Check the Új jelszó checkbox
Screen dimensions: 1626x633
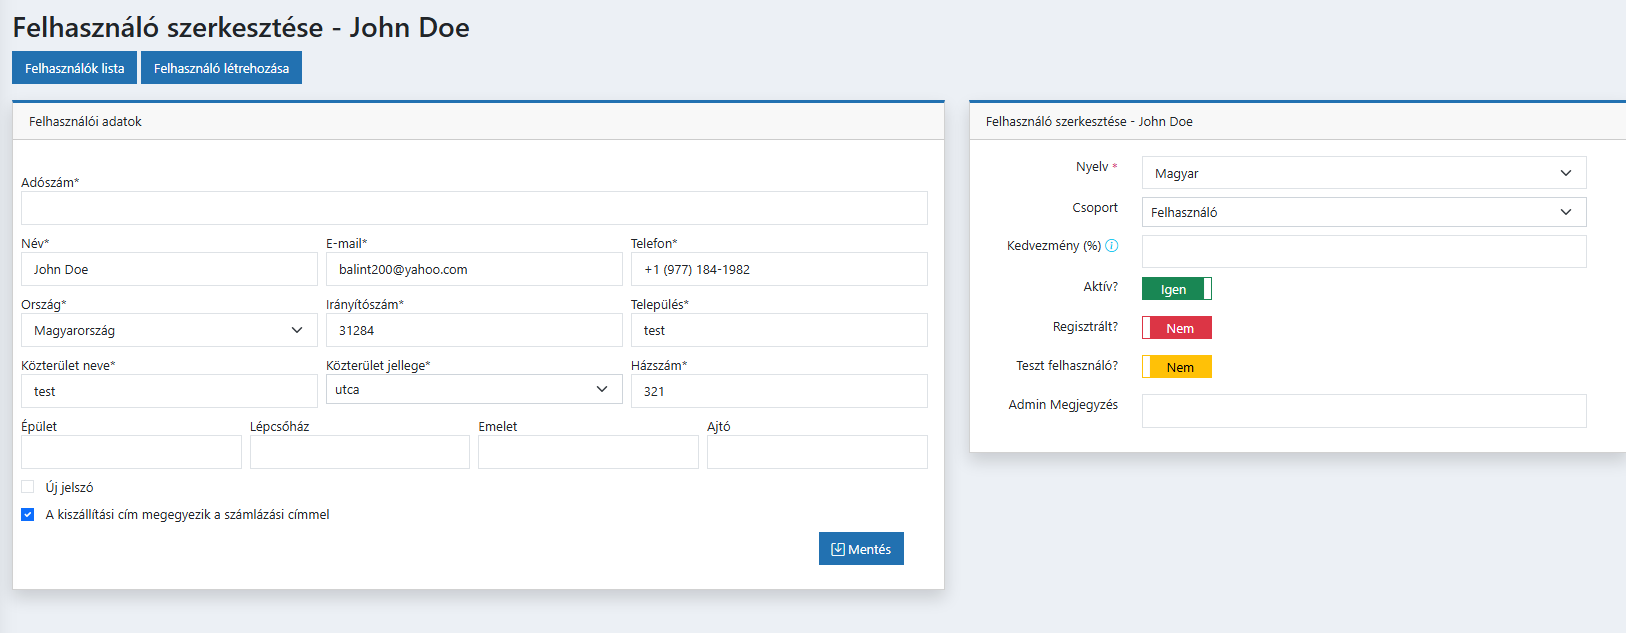(x=28, y=487)
